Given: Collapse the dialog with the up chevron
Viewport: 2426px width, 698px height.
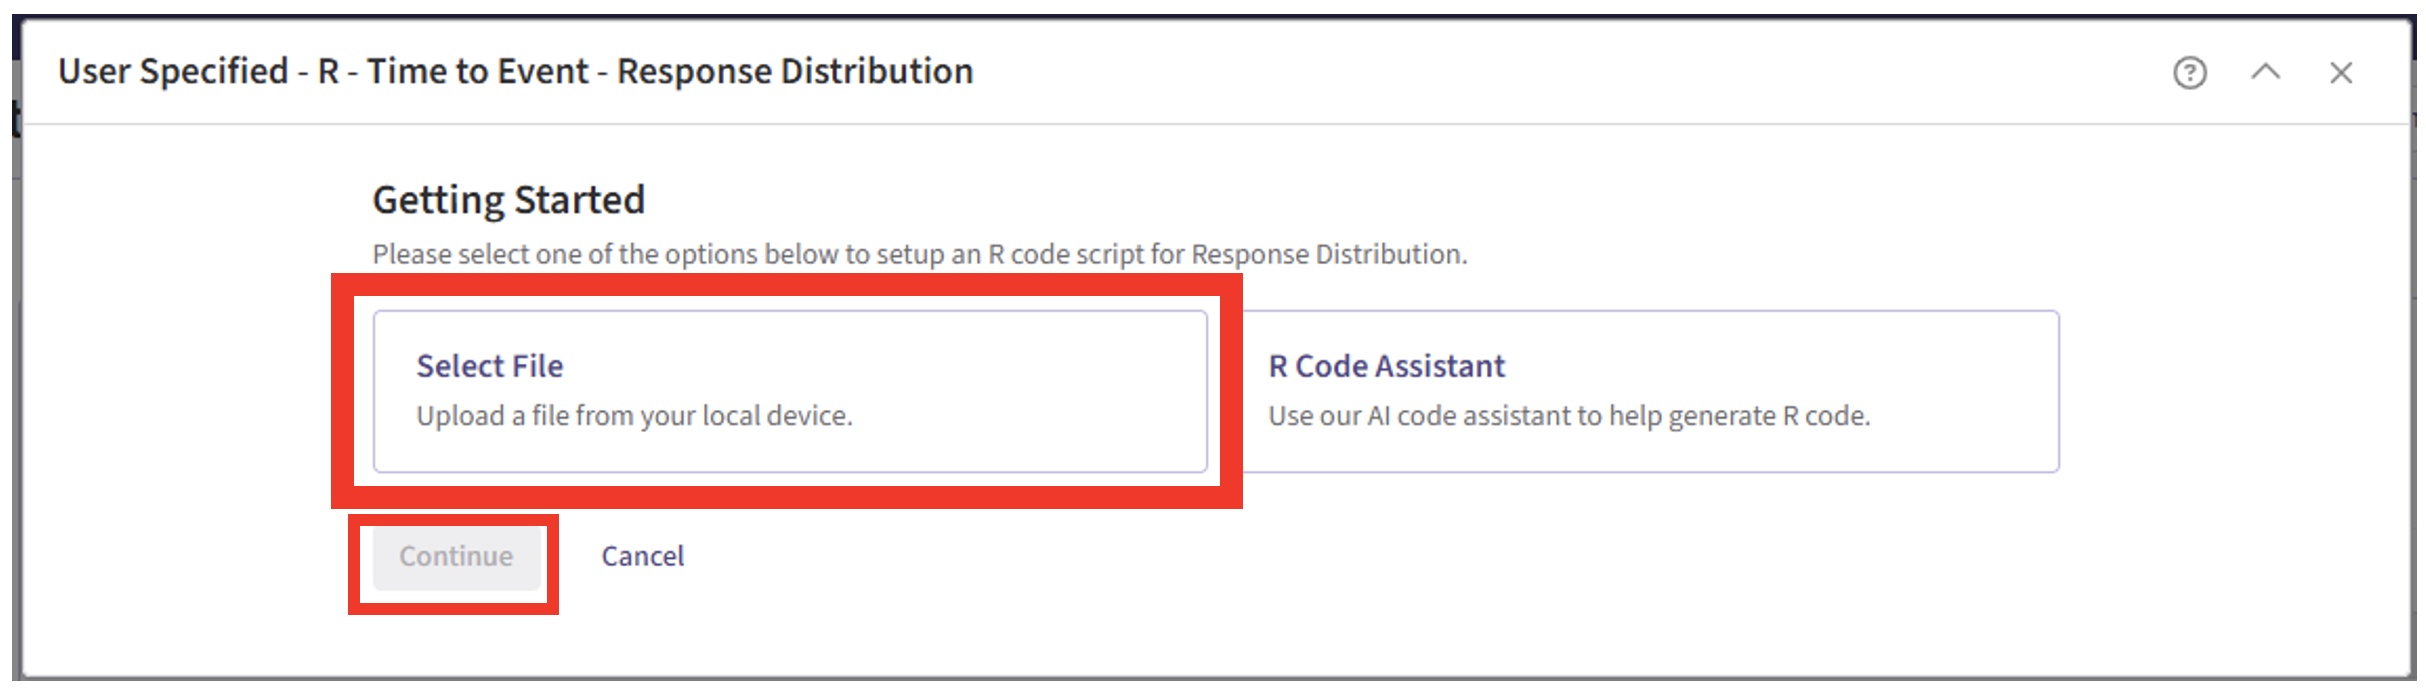Looking at the screenshot, I should click(x=2265, y=73).
